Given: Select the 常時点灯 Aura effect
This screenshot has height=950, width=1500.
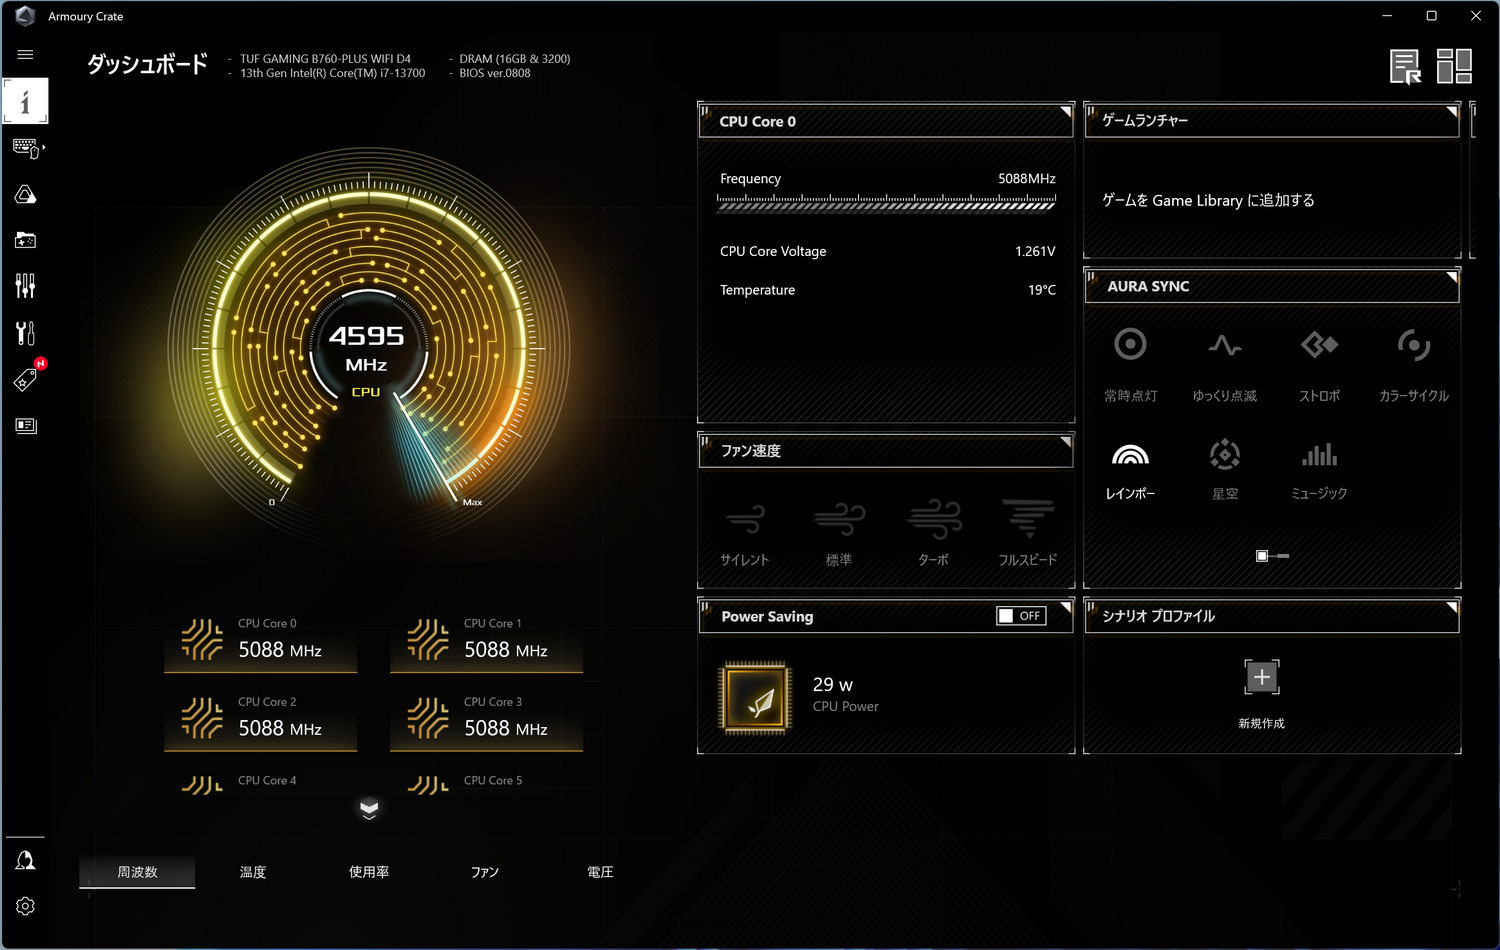Looking at the screenshot, I should [x=1130, y=365].
